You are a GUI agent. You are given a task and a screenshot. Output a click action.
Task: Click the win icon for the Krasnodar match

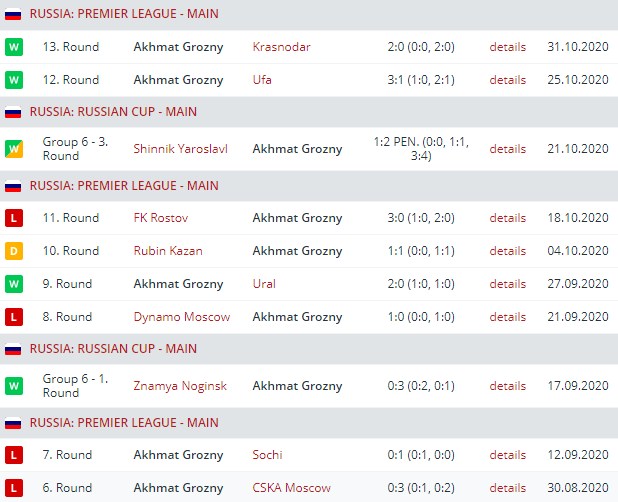(14, 47)
